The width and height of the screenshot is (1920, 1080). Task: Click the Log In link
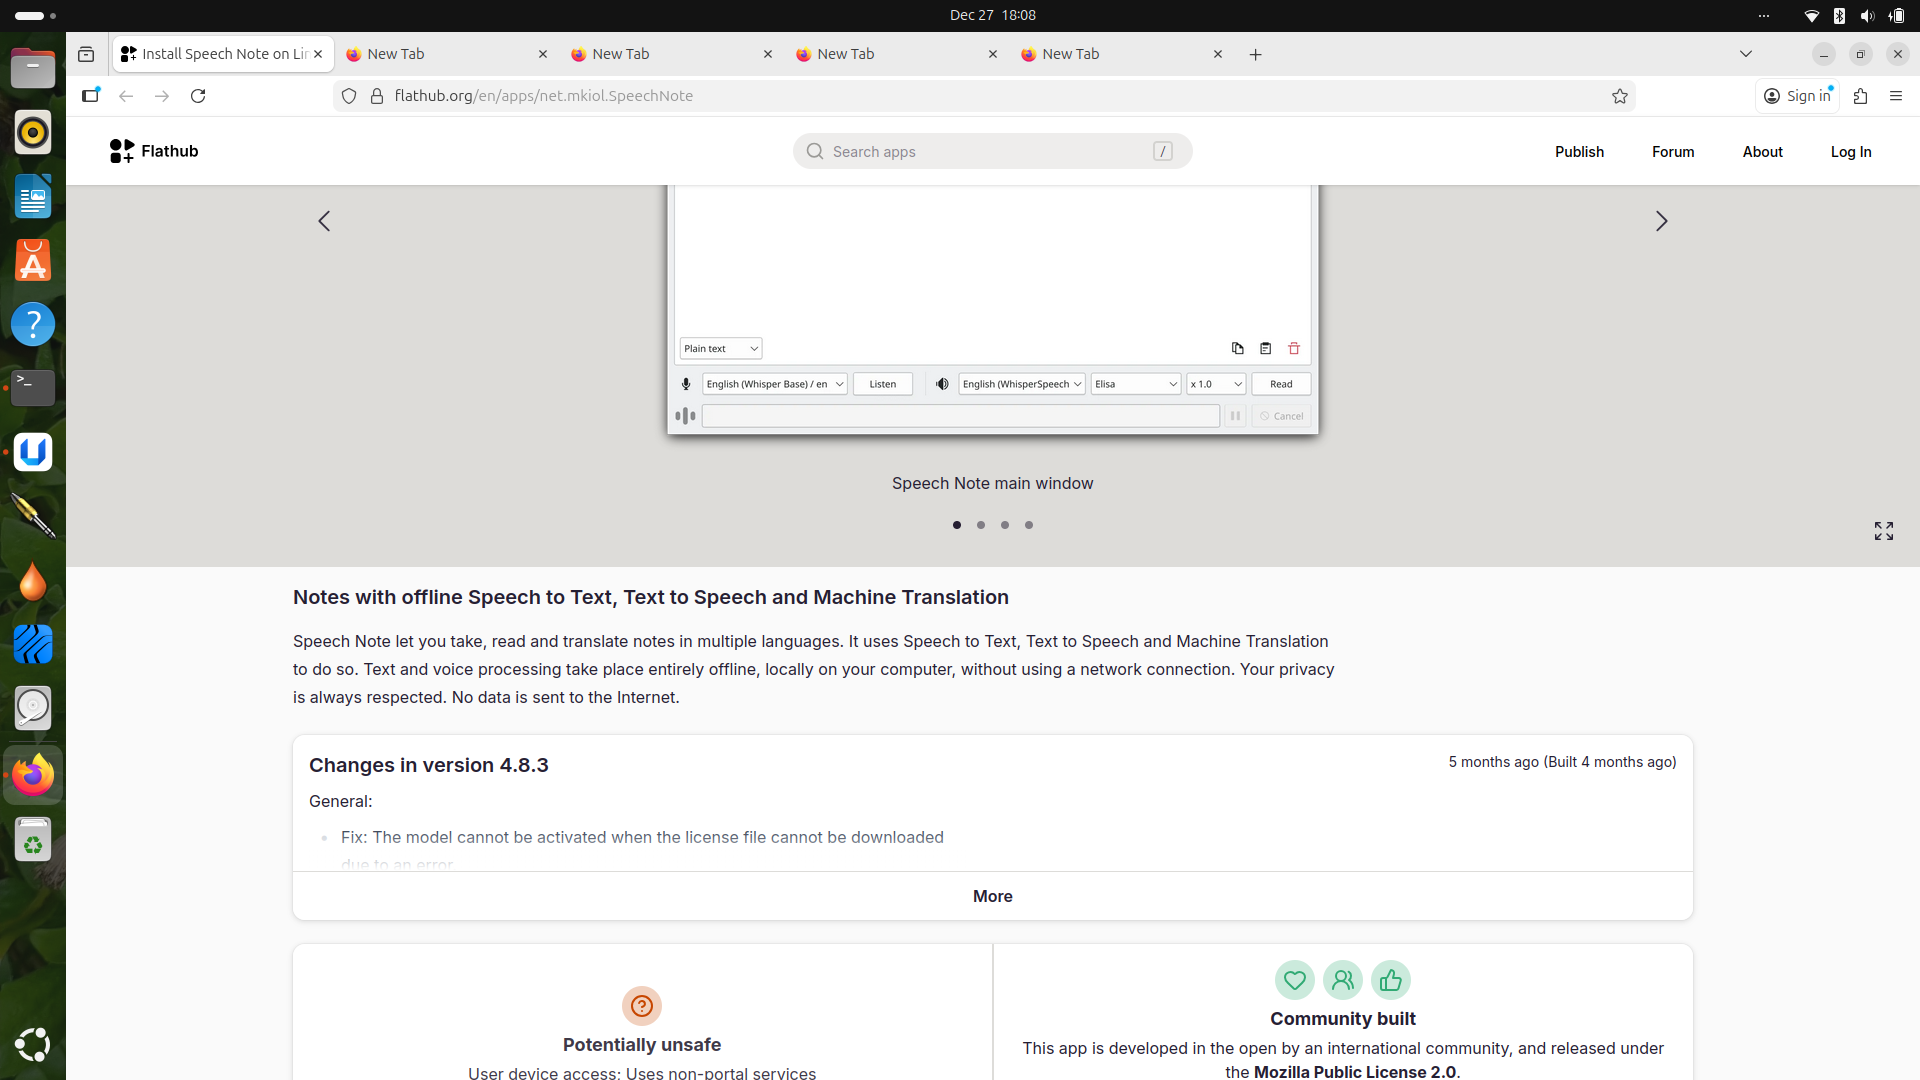coord(1850,152)
